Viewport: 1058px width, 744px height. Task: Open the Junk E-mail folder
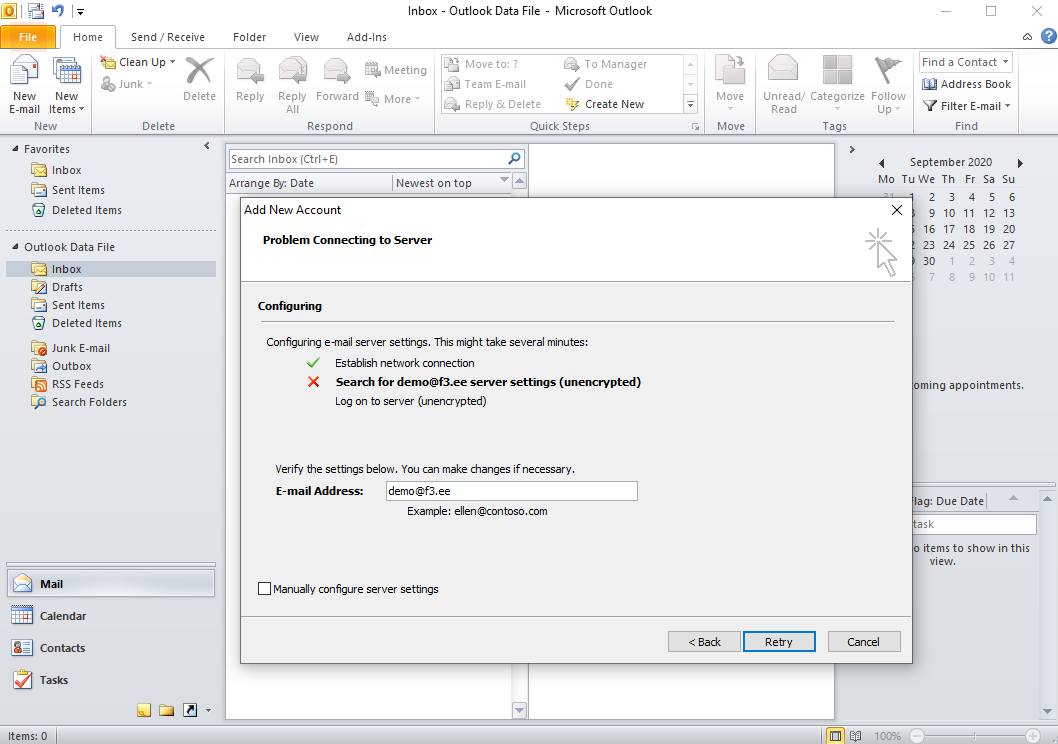(80, 348)
